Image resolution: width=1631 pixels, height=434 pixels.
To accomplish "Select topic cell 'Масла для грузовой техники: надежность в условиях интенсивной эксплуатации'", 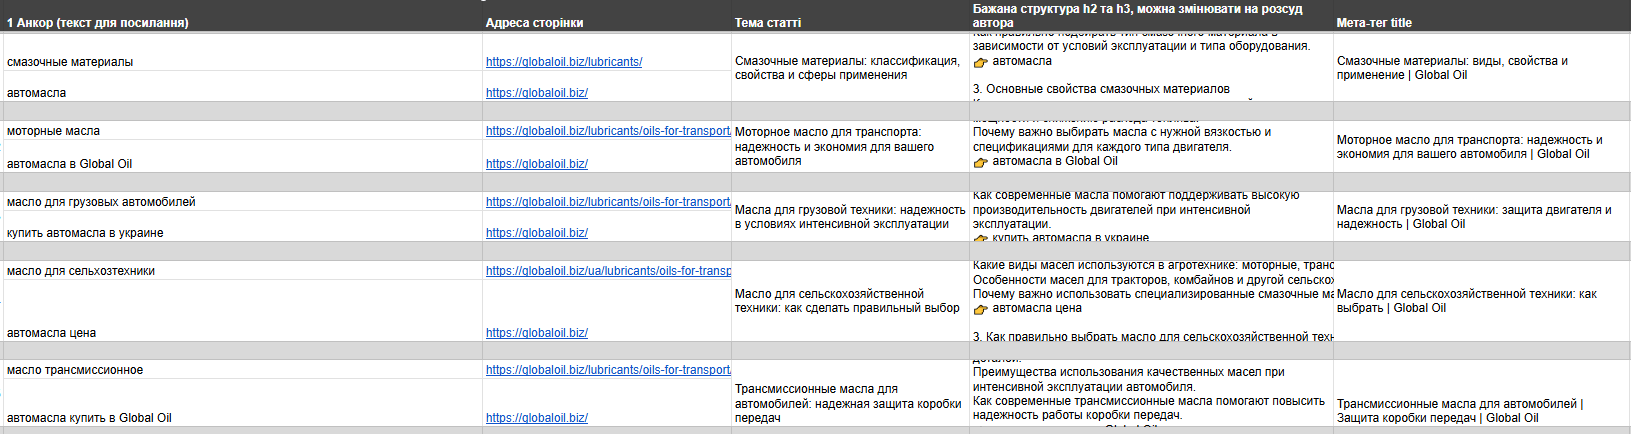I will click(x=851, y=217).
